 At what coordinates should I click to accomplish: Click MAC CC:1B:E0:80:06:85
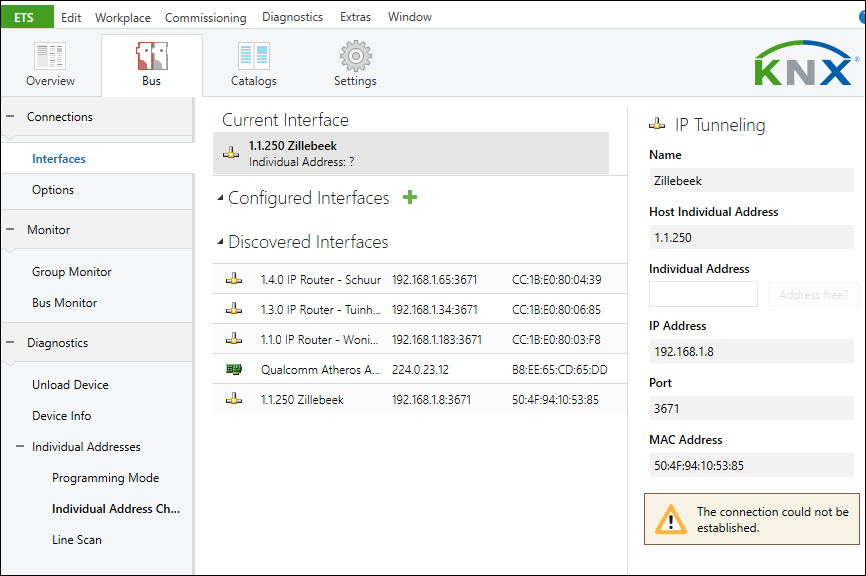pyautogui.click(x=556, y=310)
